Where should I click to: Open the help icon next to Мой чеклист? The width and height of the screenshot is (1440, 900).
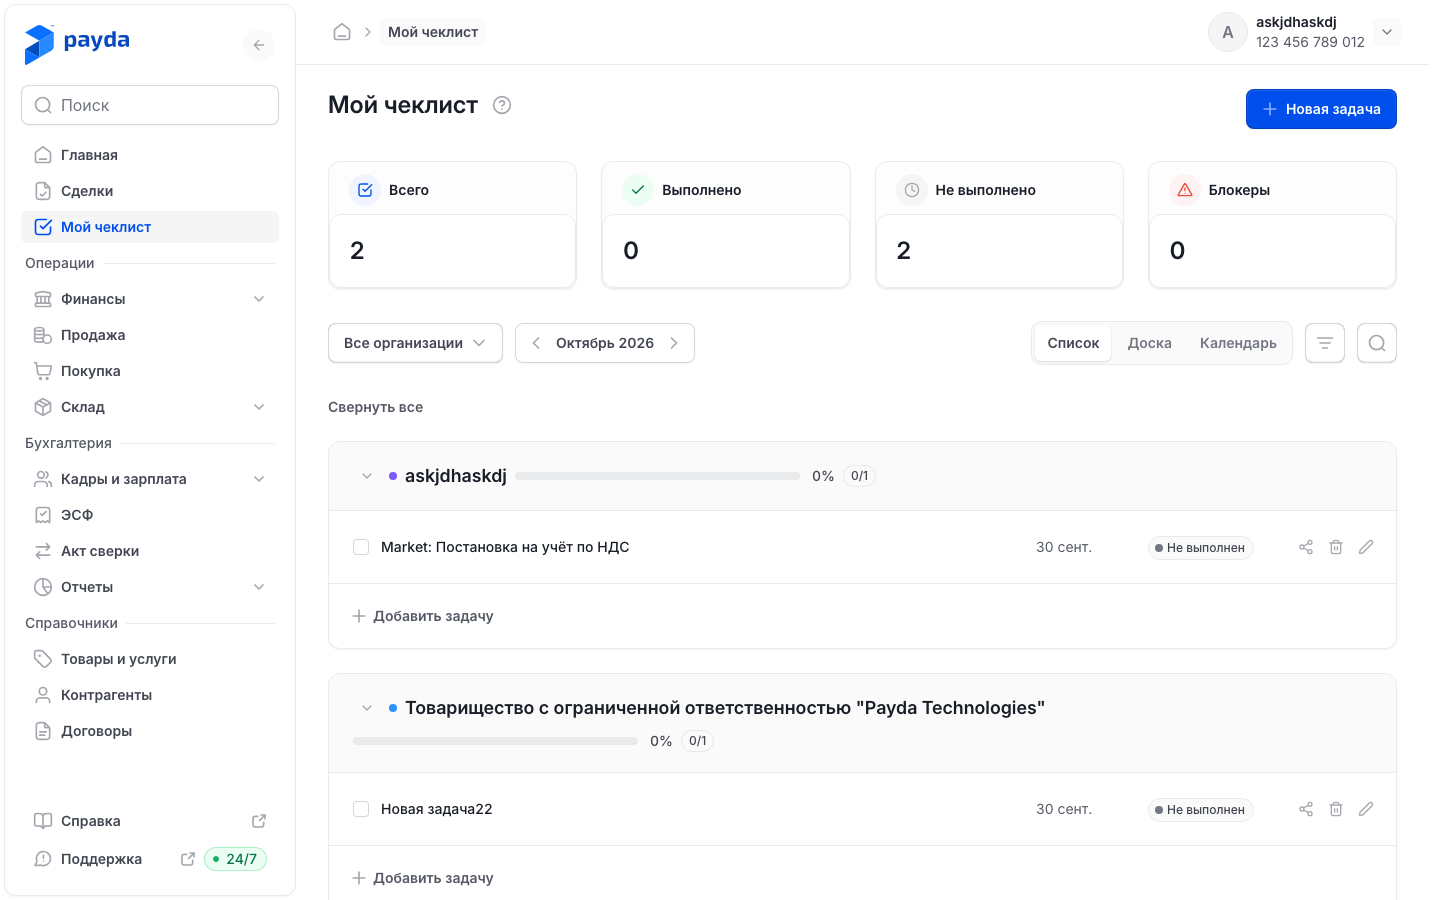(x=502, y=105)
